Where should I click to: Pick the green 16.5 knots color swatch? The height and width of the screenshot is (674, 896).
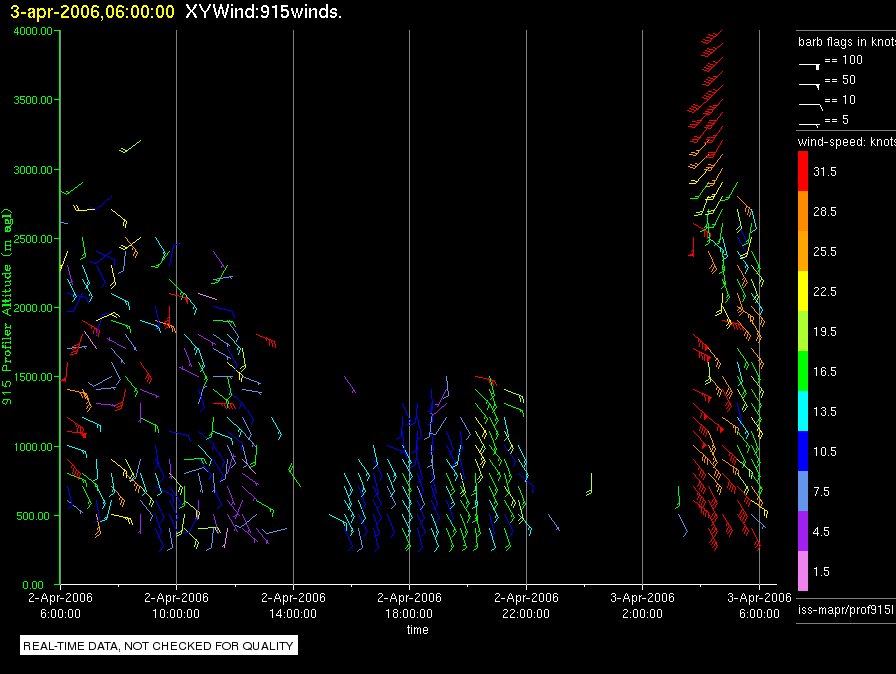pos(802,371)
